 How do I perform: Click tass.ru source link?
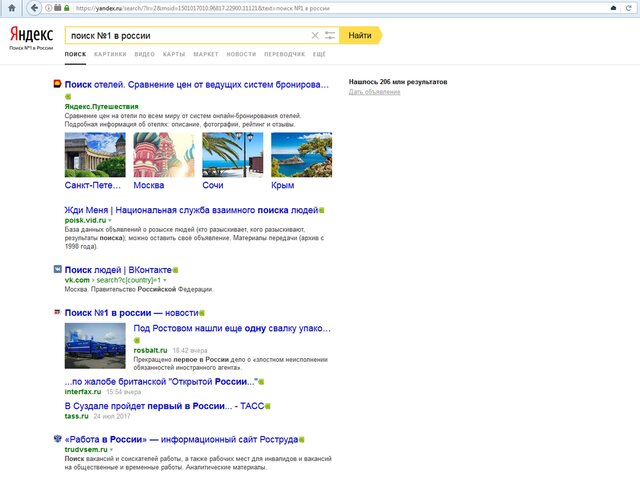pos(77,417)
